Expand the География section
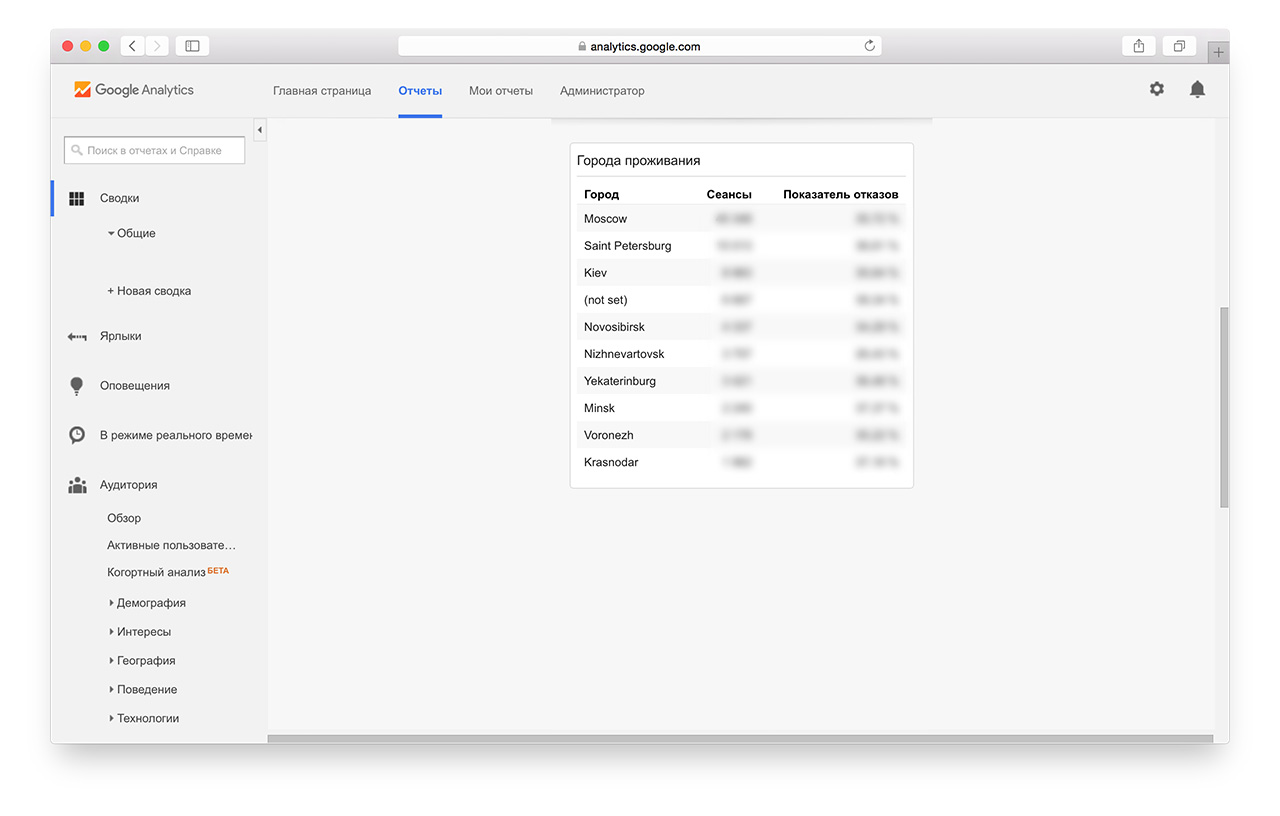This screenshot has width=1280, height=816. (145, 661)
